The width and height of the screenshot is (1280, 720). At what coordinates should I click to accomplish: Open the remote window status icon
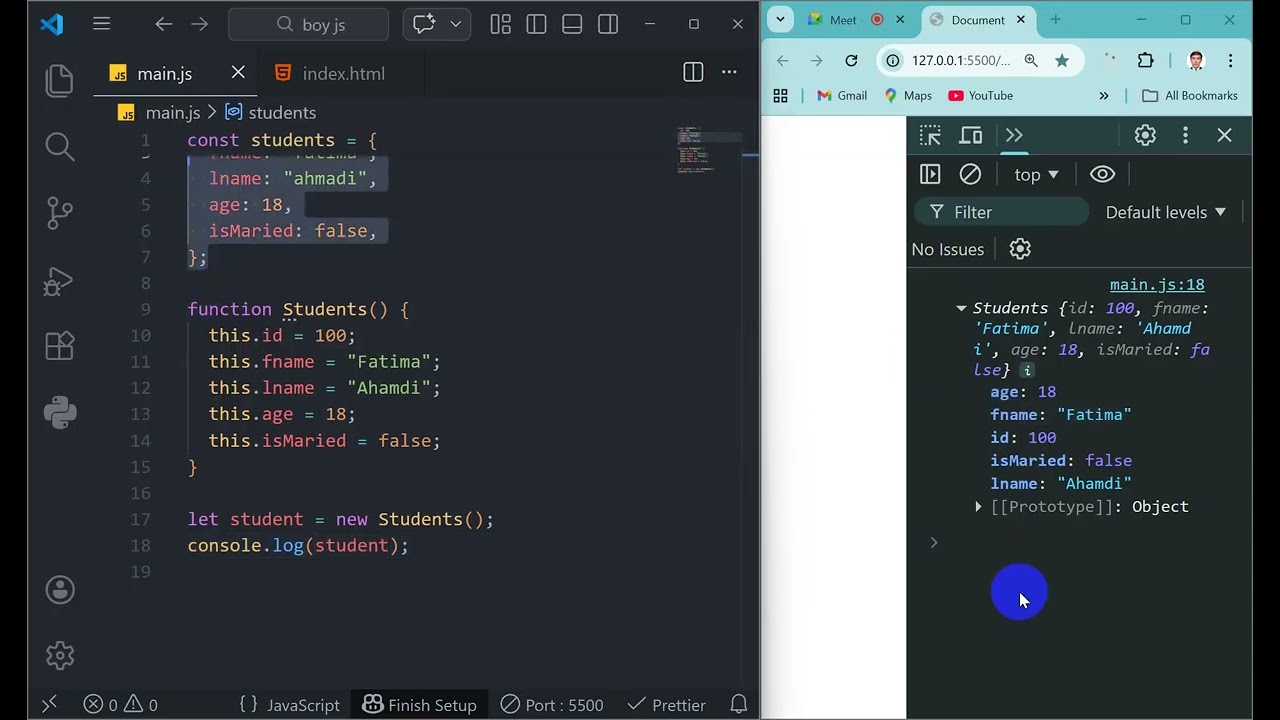click(x=48, y=705)
